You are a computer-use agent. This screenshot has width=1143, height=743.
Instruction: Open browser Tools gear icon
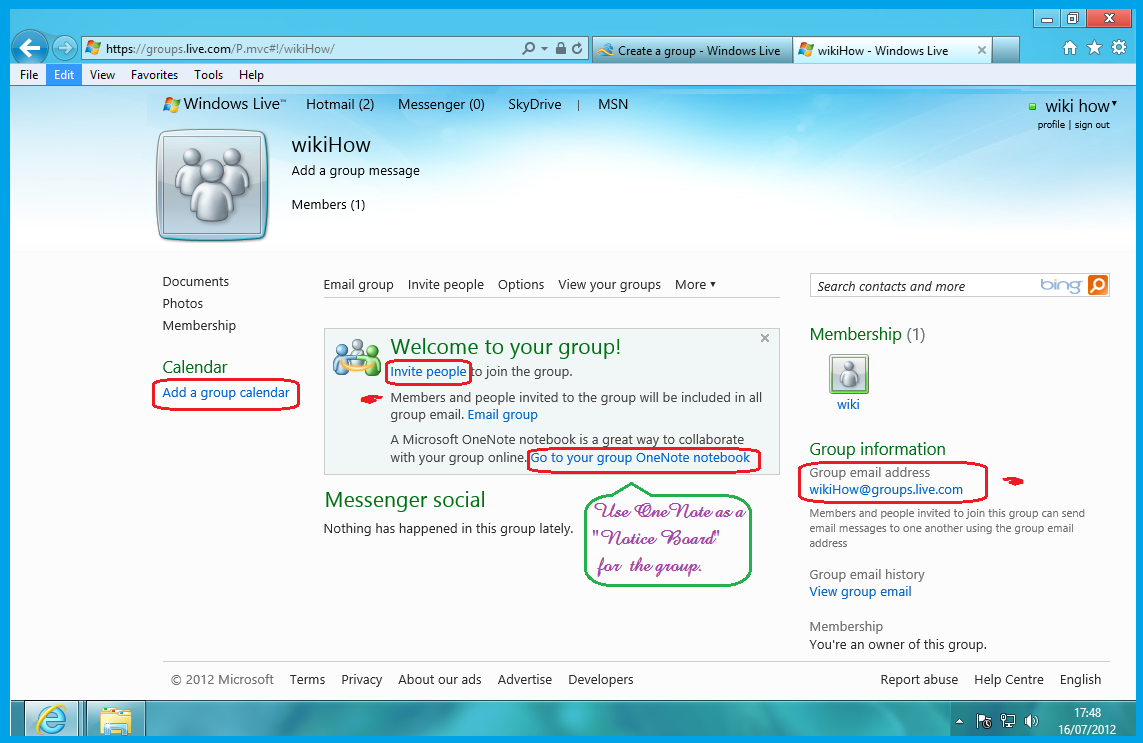point(1119,48)
